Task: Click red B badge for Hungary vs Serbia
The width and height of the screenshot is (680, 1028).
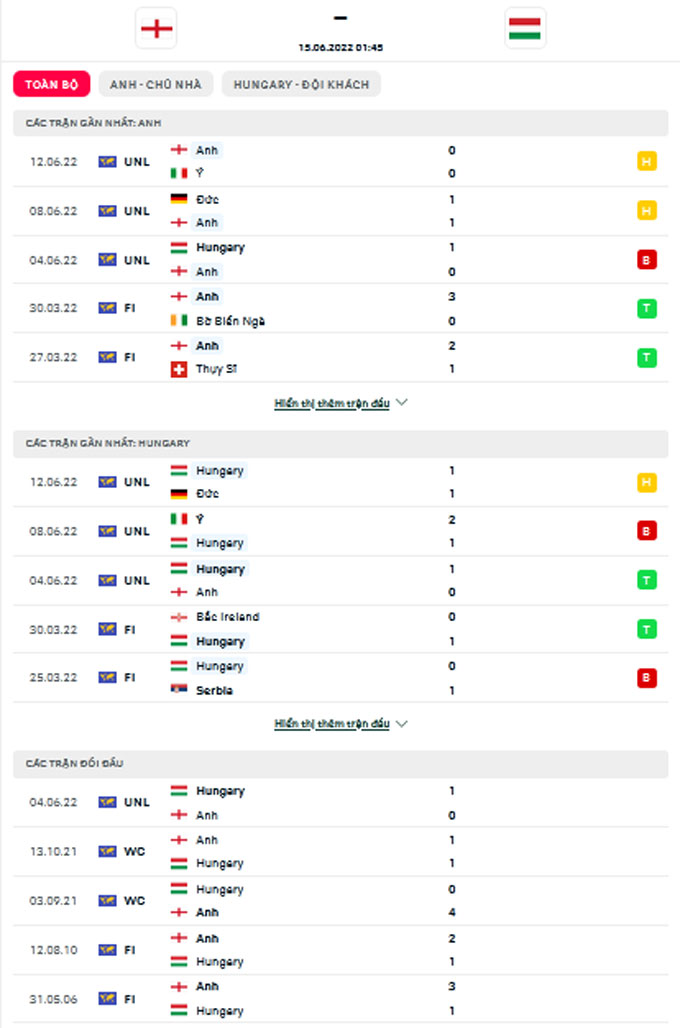Action: pyautogui.click(x=646, y=678)
